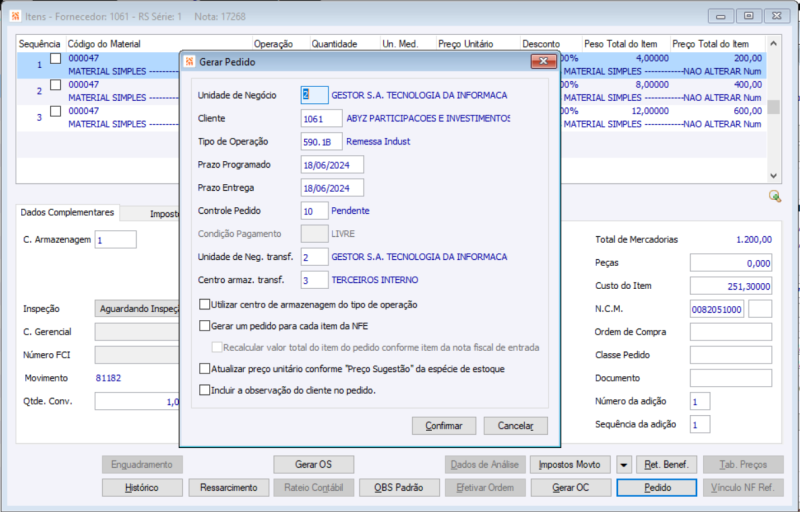The height and width of the screenshot is (512, 800).
Task: Click the Peso Total do Item column header
Action: click(x=626, y=44)
